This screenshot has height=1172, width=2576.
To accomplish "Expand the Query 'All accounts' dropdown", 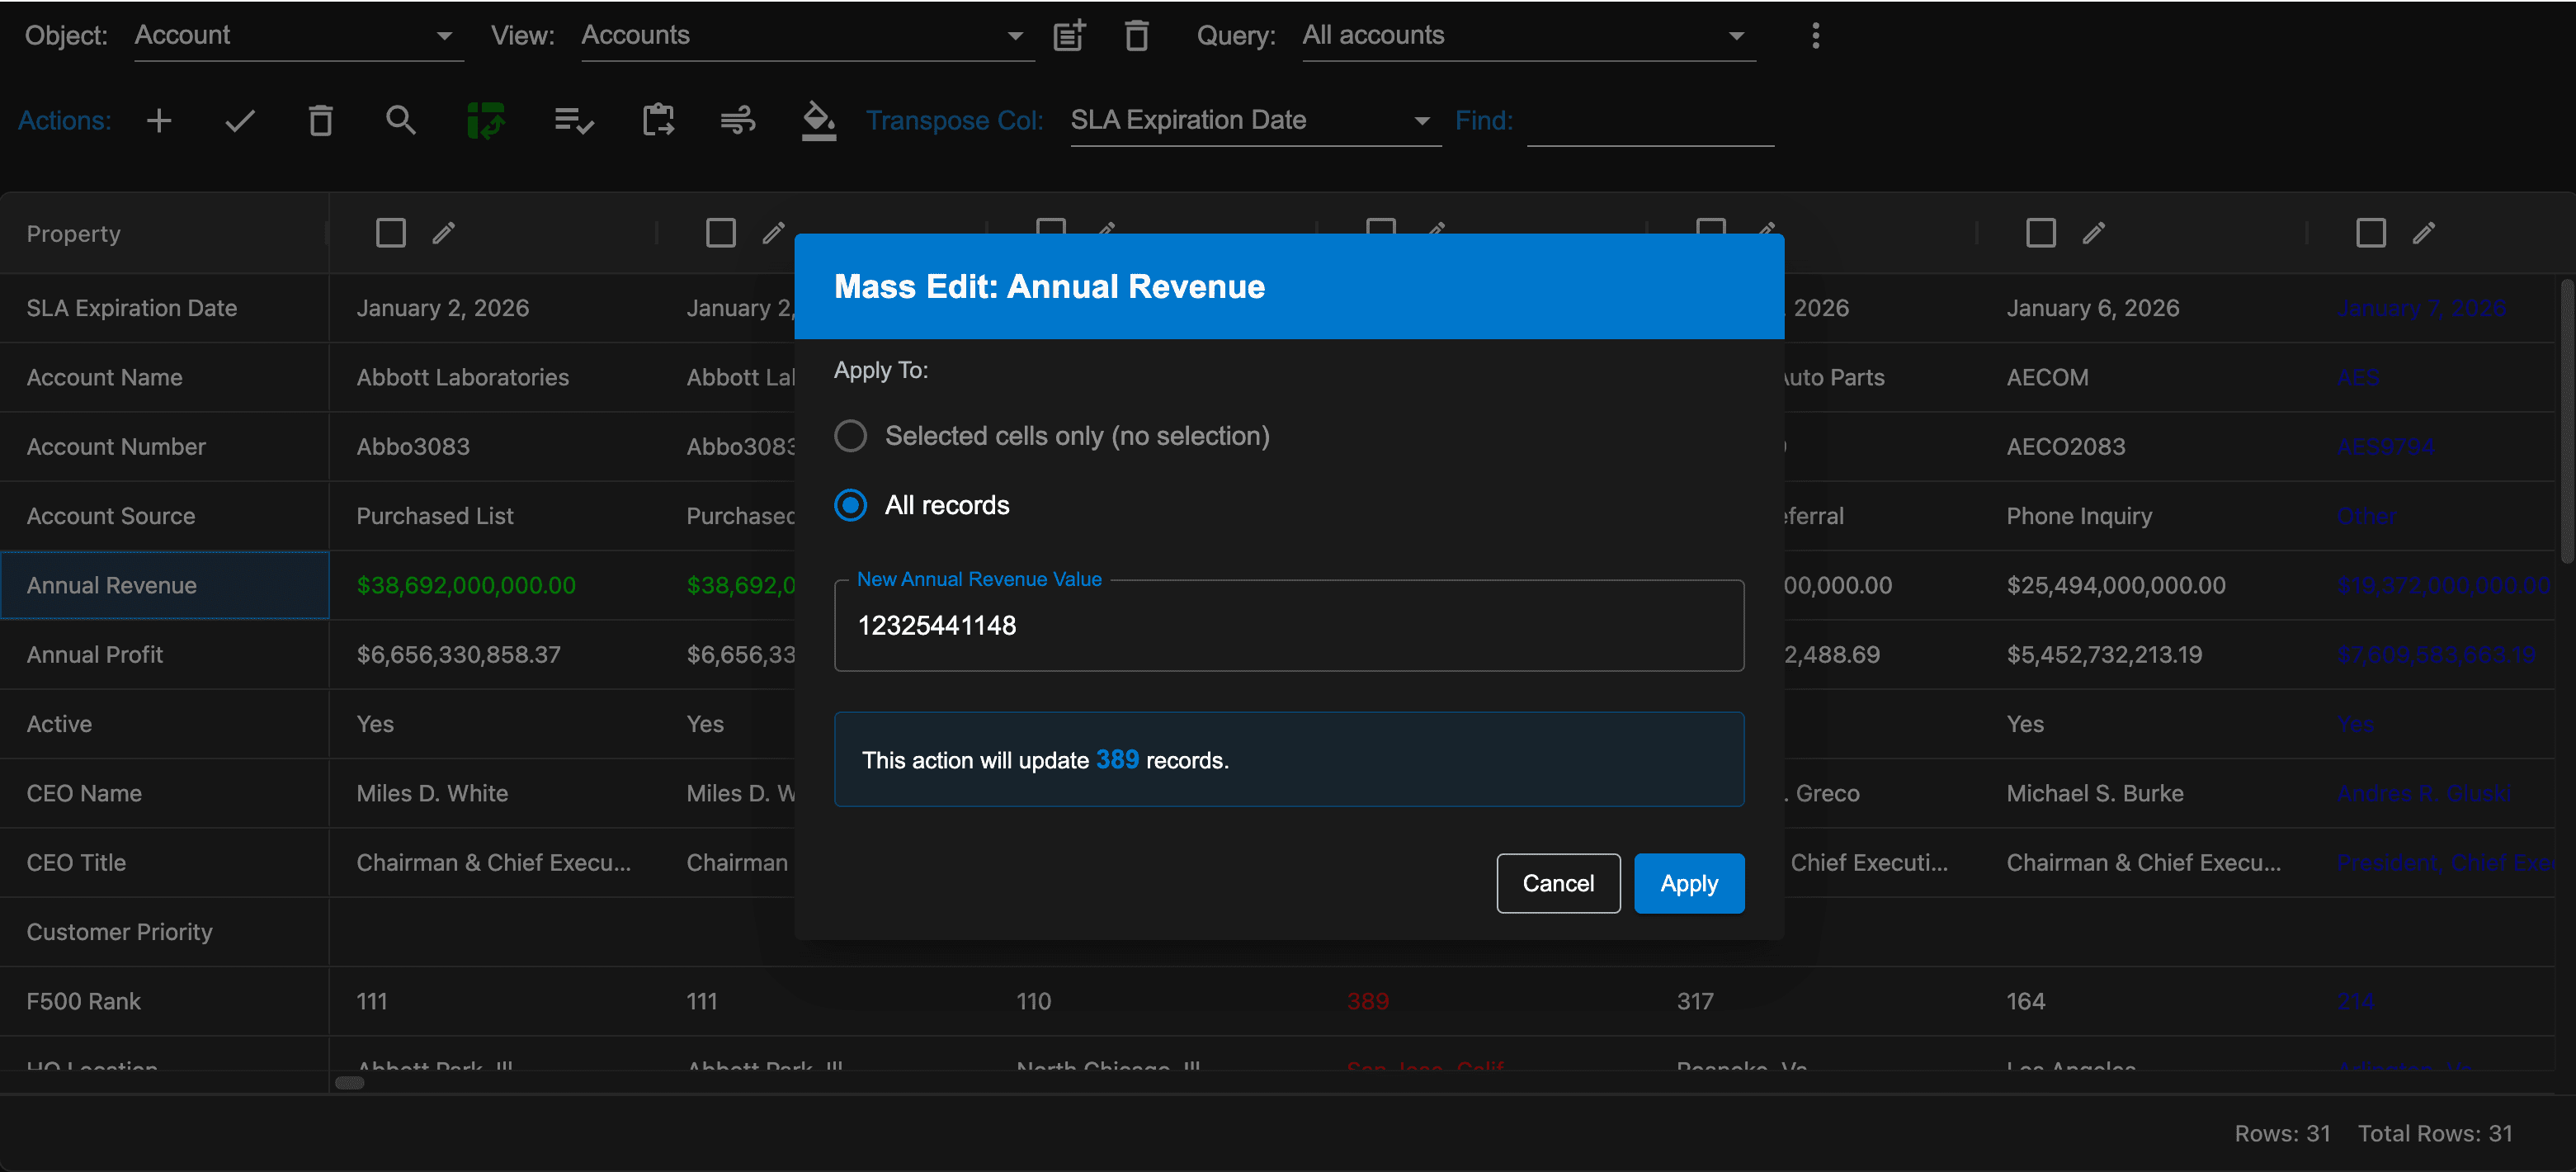I will (1527, 36).
